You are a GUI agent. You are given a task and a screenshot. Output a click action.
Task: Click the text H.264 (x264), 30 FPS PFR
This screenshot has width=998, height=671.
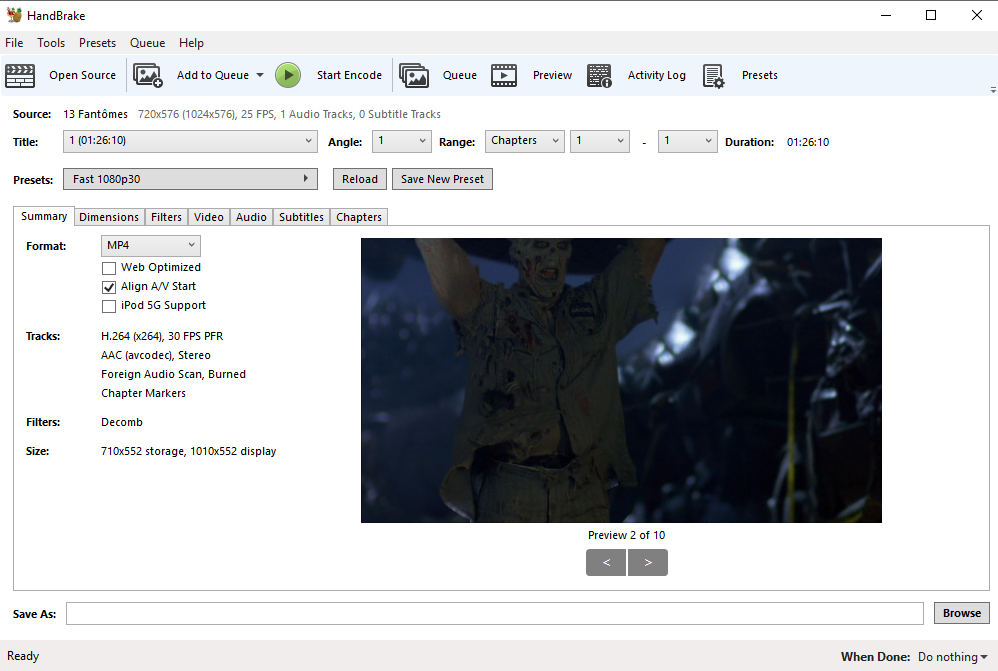click(x=162, y=336)
